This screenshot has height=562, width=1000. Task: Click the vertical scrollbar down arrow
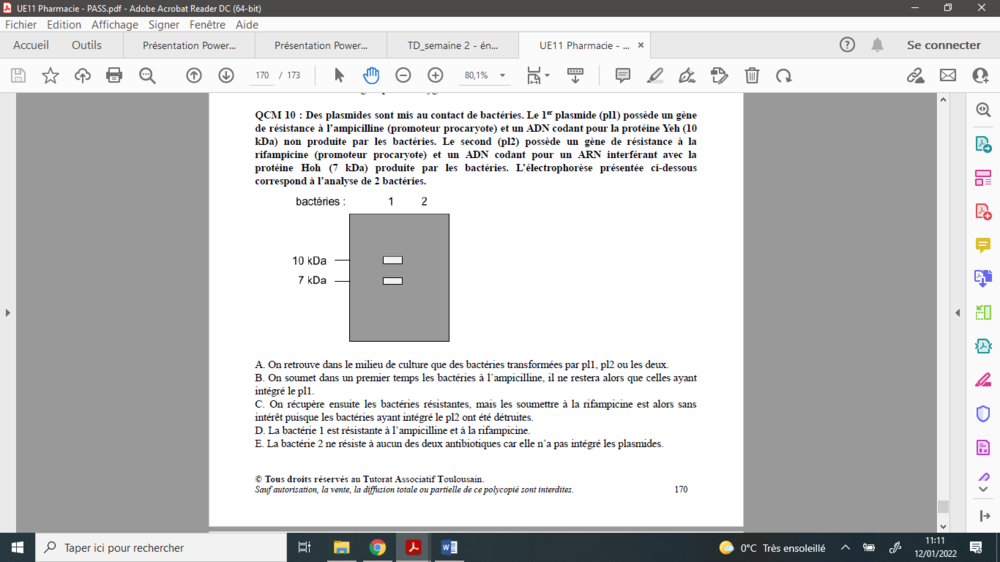click(x=943, y=527)
